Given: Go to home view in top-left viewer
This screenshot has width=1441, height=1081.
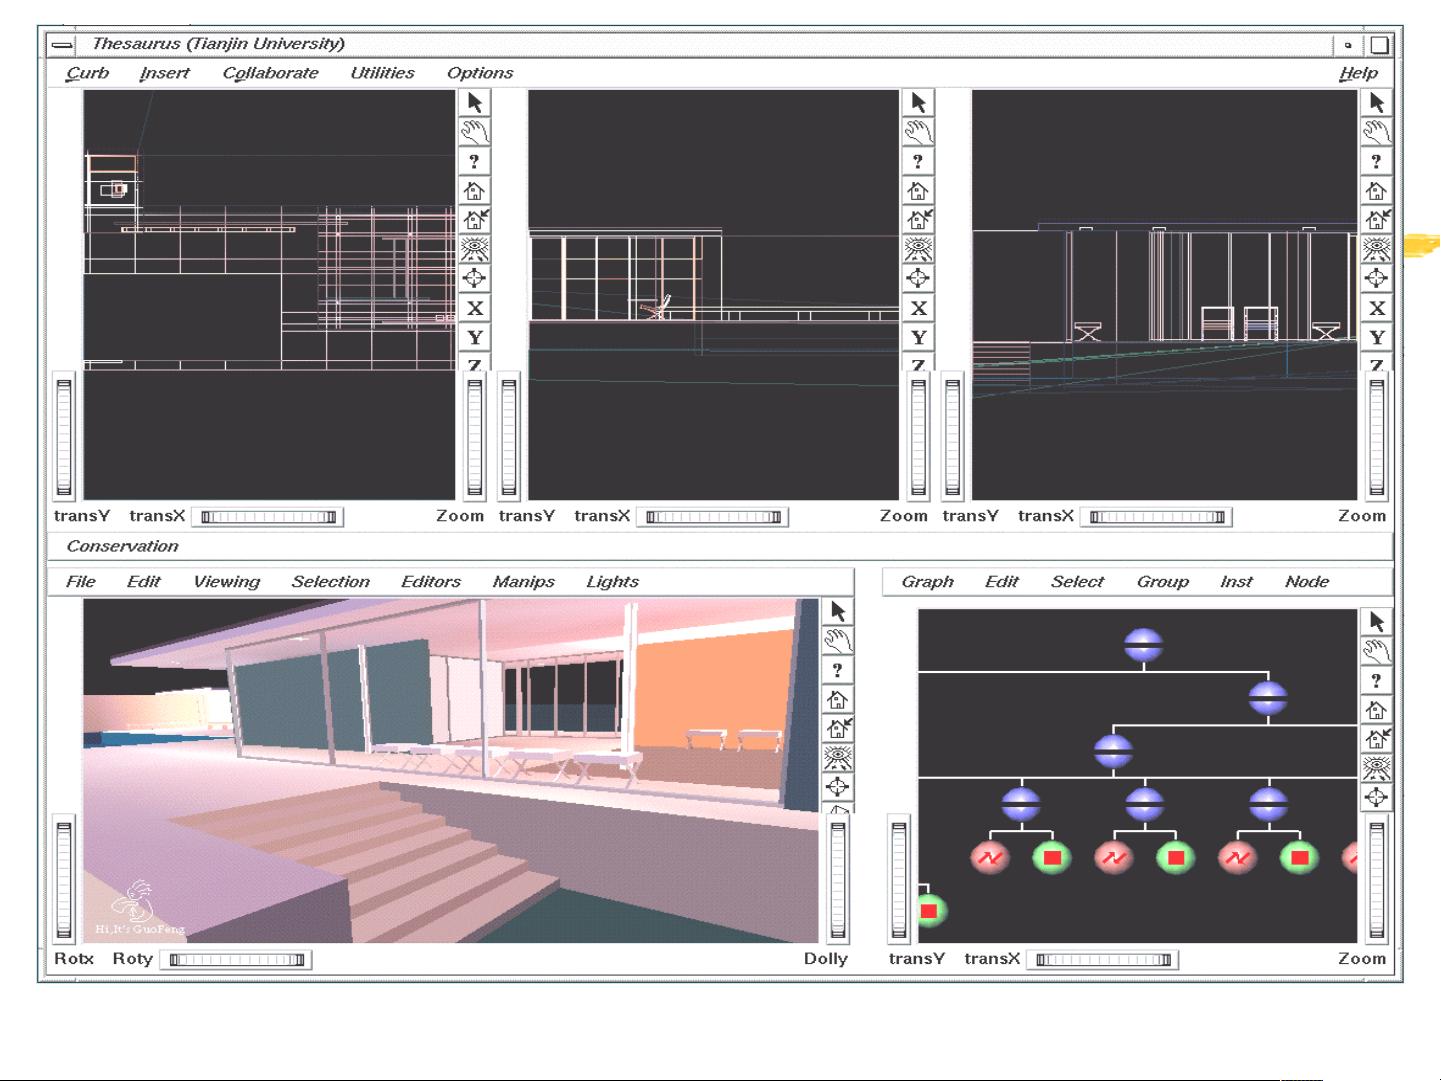Looking at the screenshot, I should pyautogui.click(x=474, y=190).
